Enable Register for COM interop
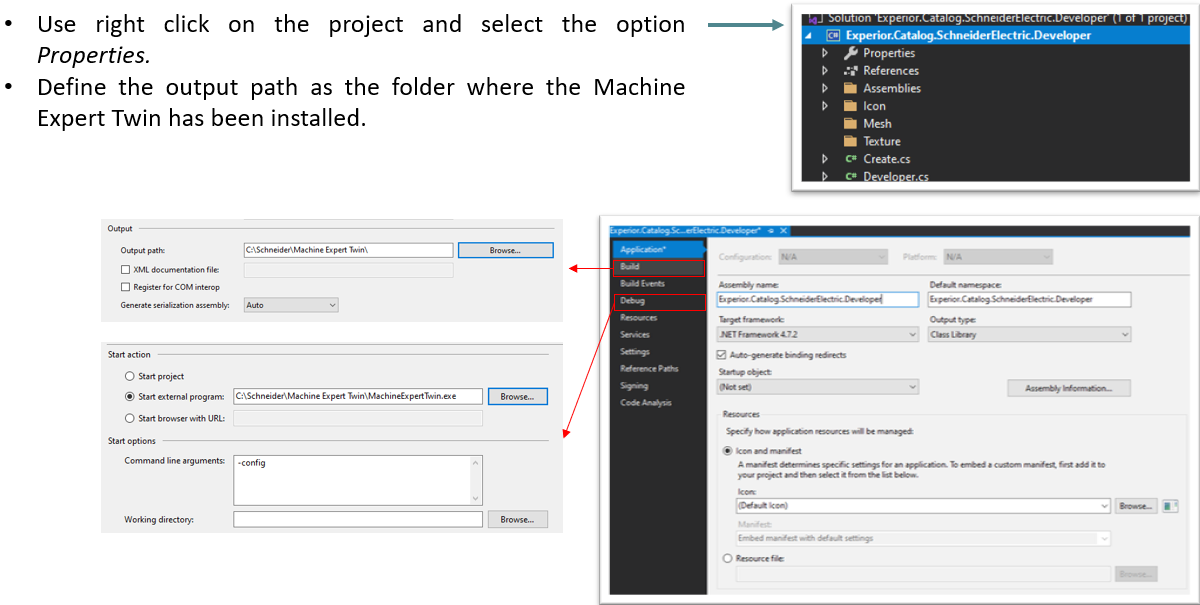Image resolution: width=1200 pixels, height=605 pixels. [x=125, y=287]
